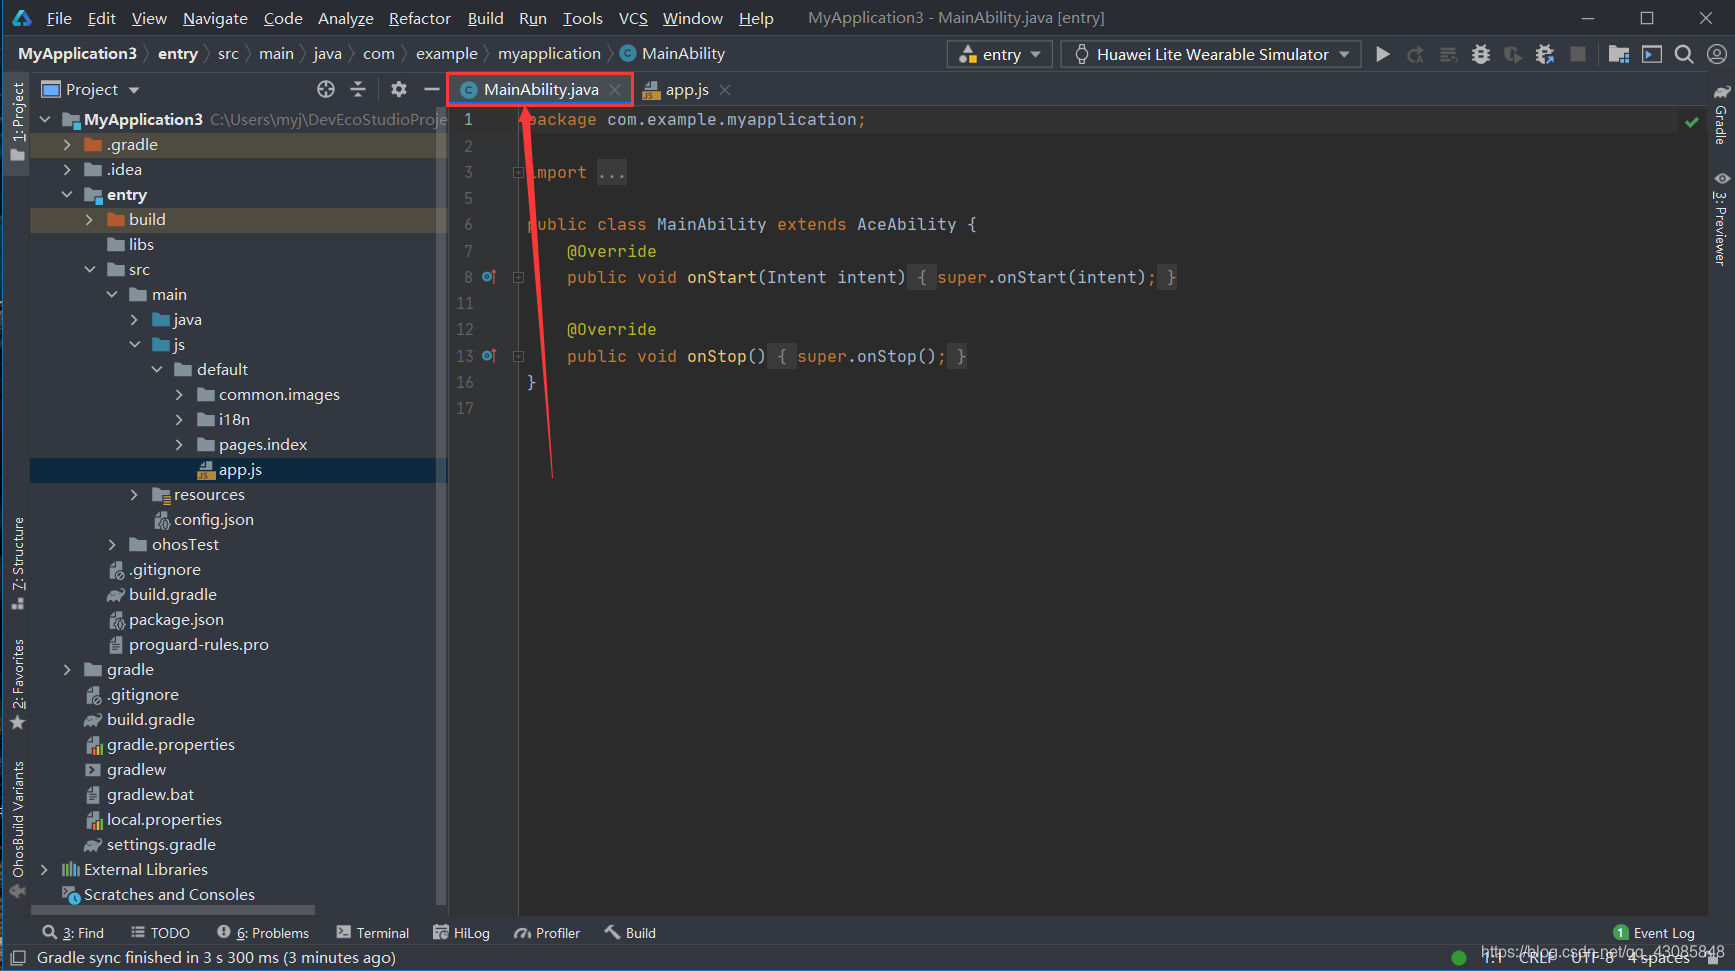Viewport: 1735px width, 971px height.
Task: Close the app.js editor tab
Action: coord(725,90)
